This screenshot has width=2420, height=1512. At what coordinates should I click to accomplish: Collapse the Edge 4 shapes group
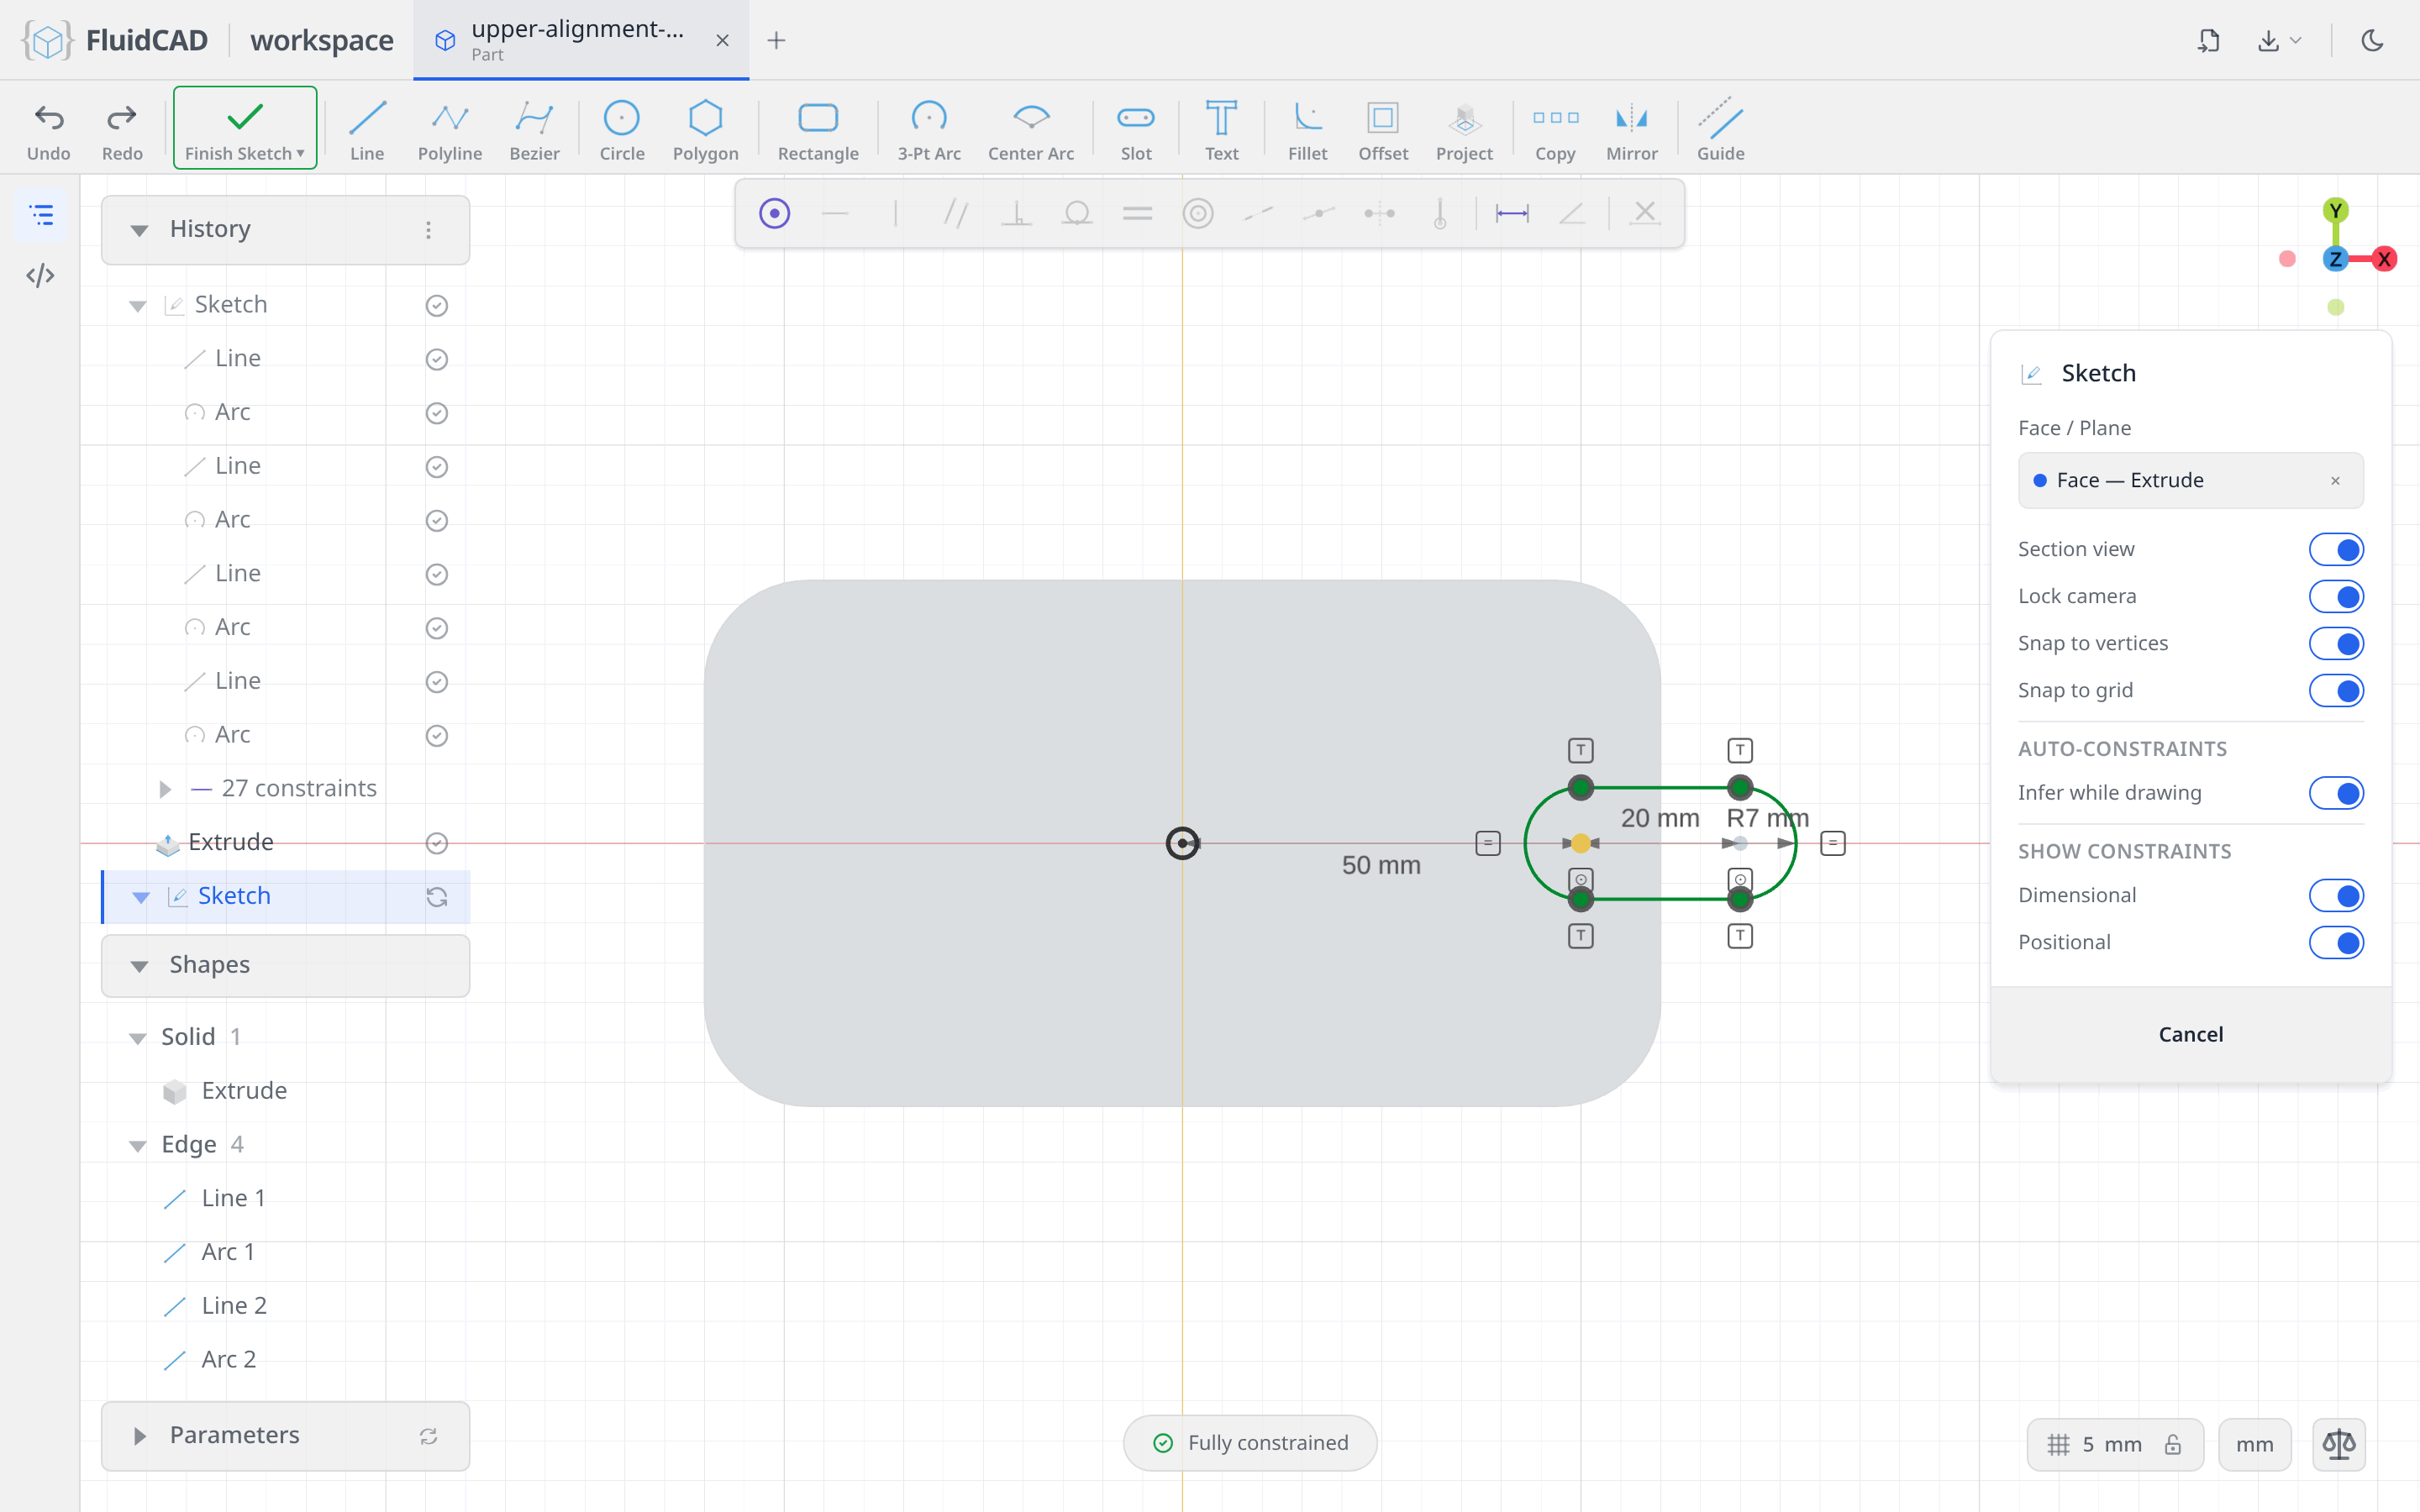tap(138, 1145)
